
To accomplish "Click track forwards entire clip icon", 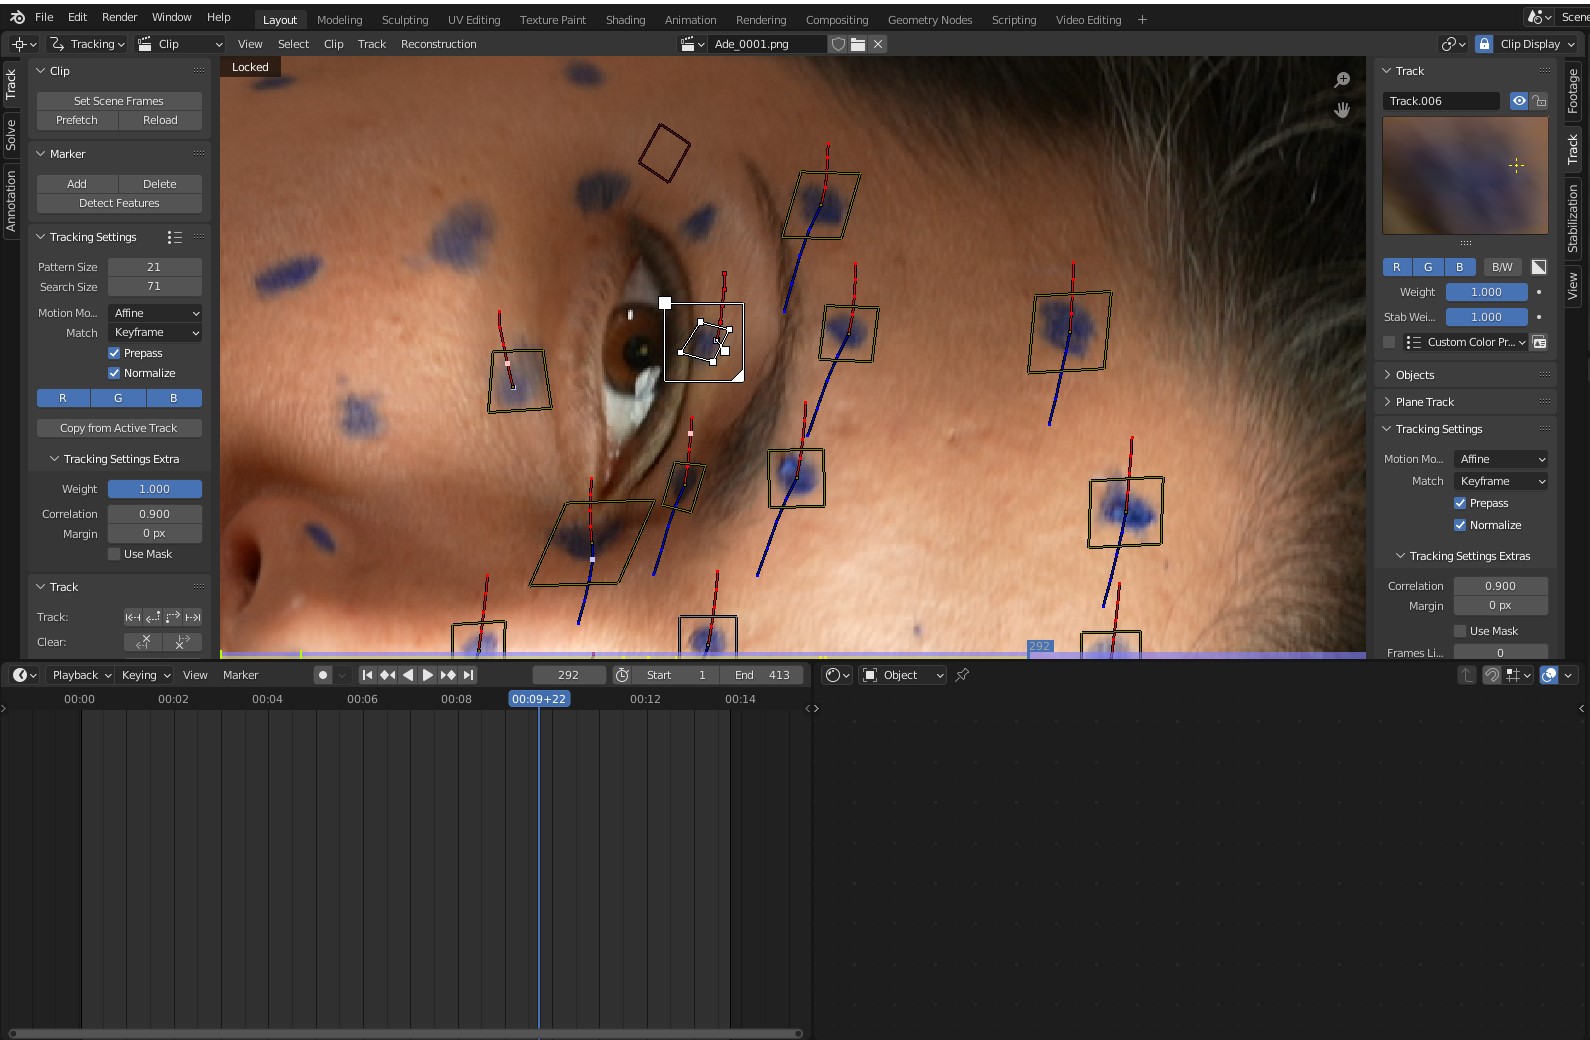I will click(193, 617).
